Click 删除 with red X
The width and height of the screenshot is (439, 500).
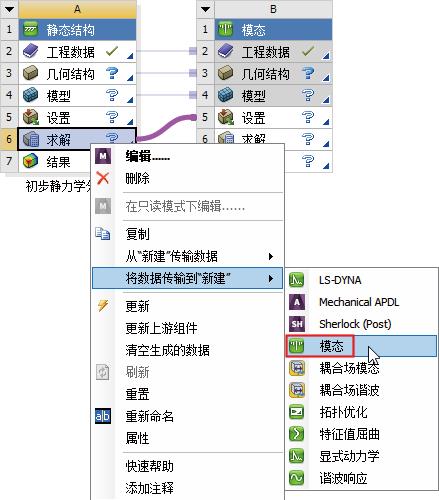[187, 178]
